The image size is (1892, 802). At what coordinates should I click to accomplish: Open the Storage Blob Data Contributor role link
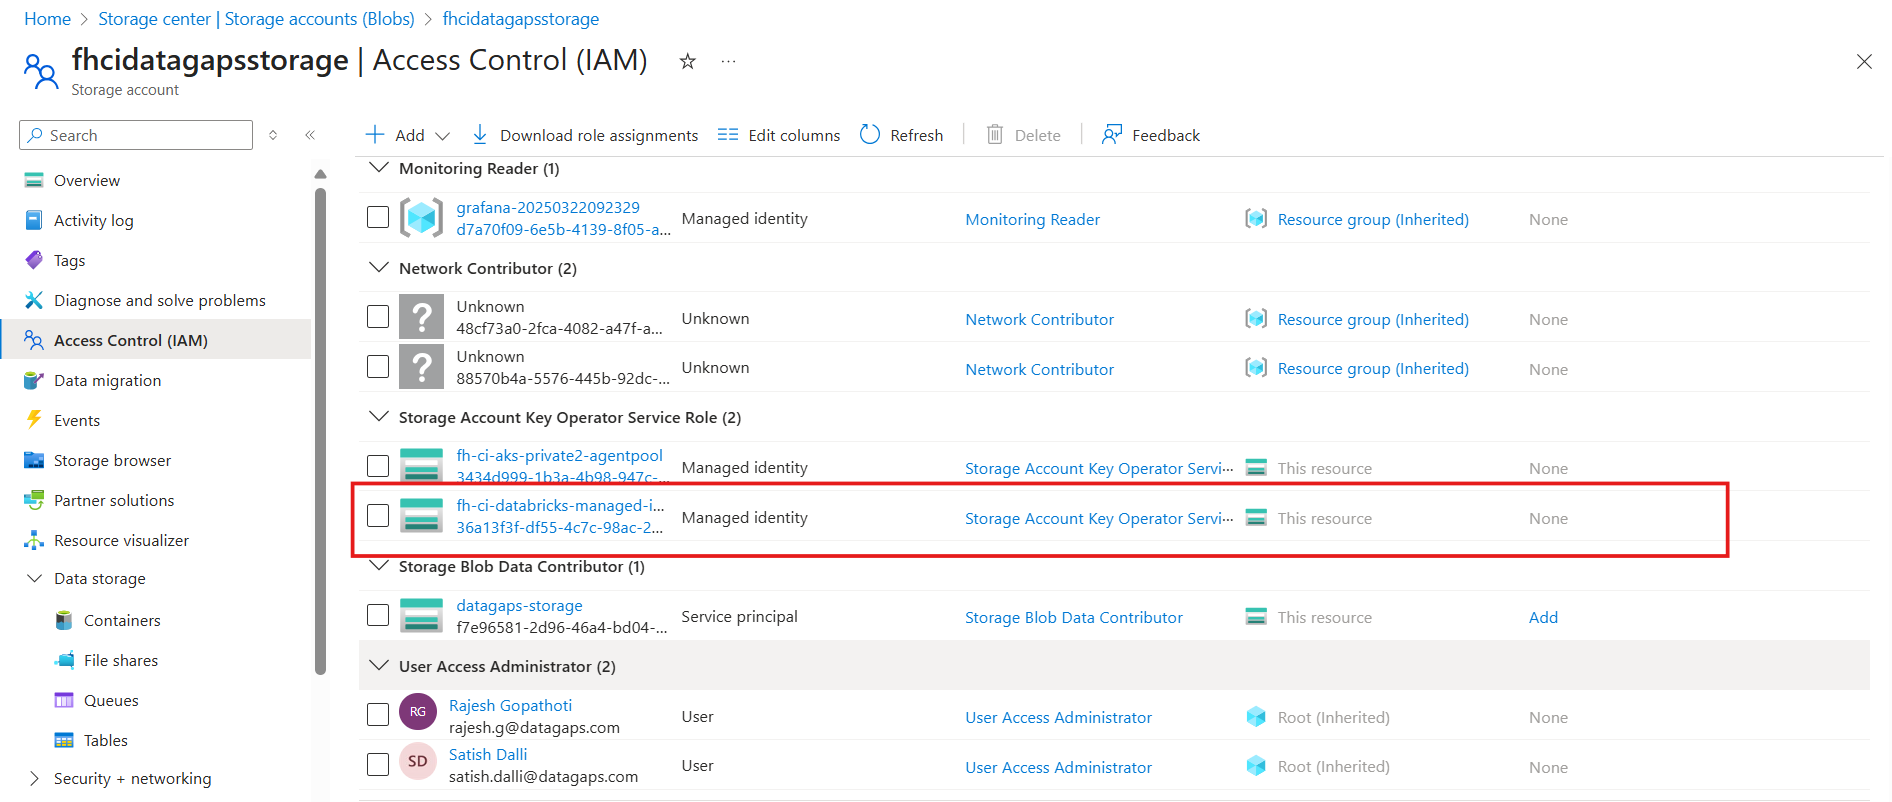point(1073,618)
